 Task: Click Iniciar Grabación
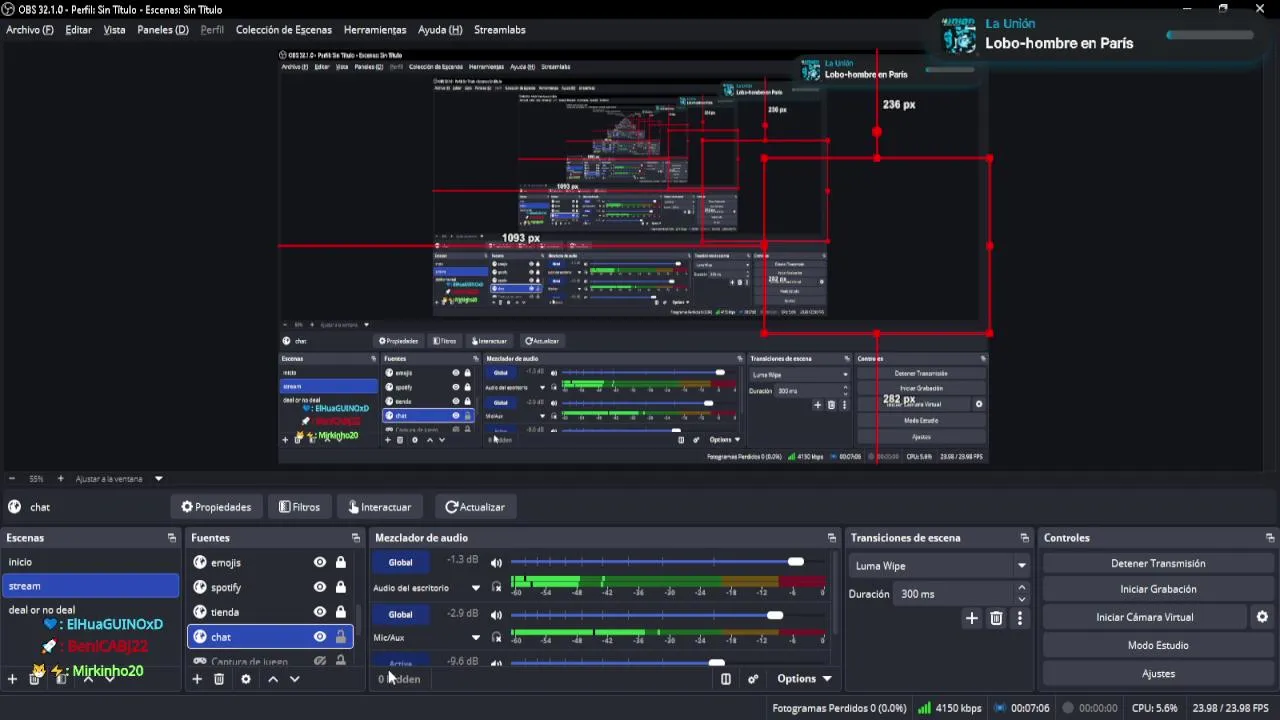pos(1158,590)
